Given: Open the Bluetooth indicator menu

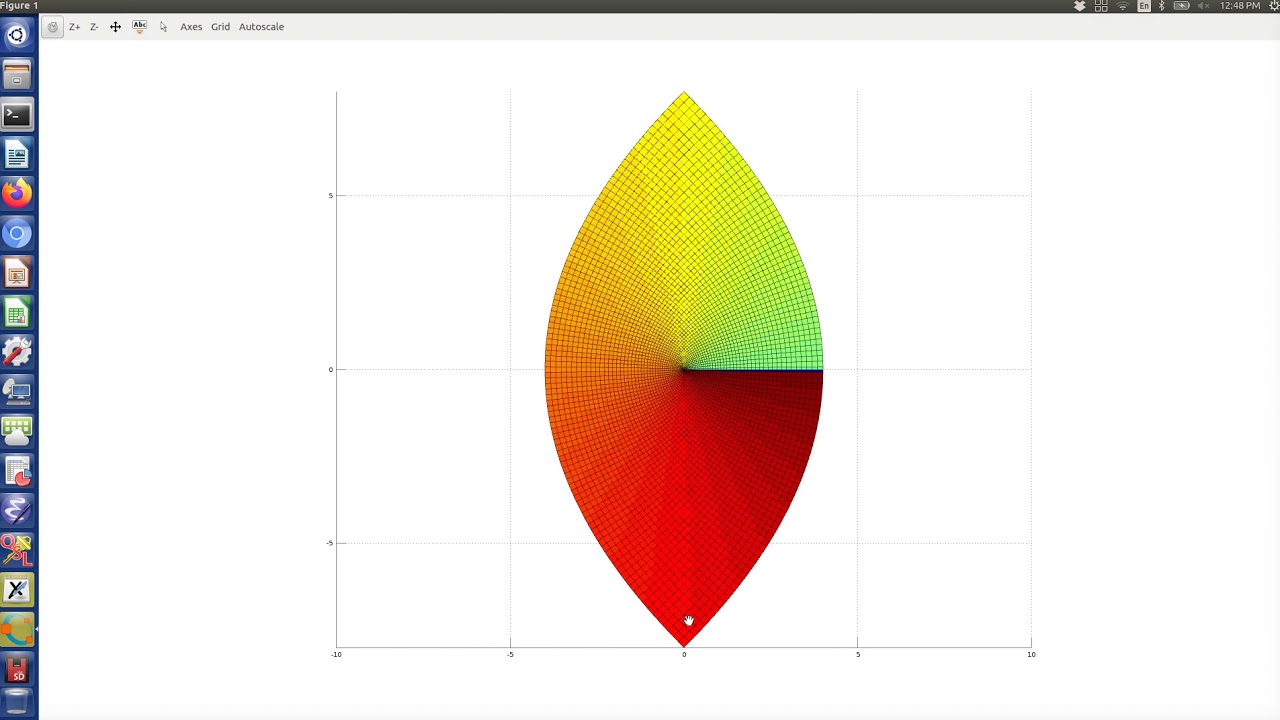Looking at the screenshot, I should 1162,6.
